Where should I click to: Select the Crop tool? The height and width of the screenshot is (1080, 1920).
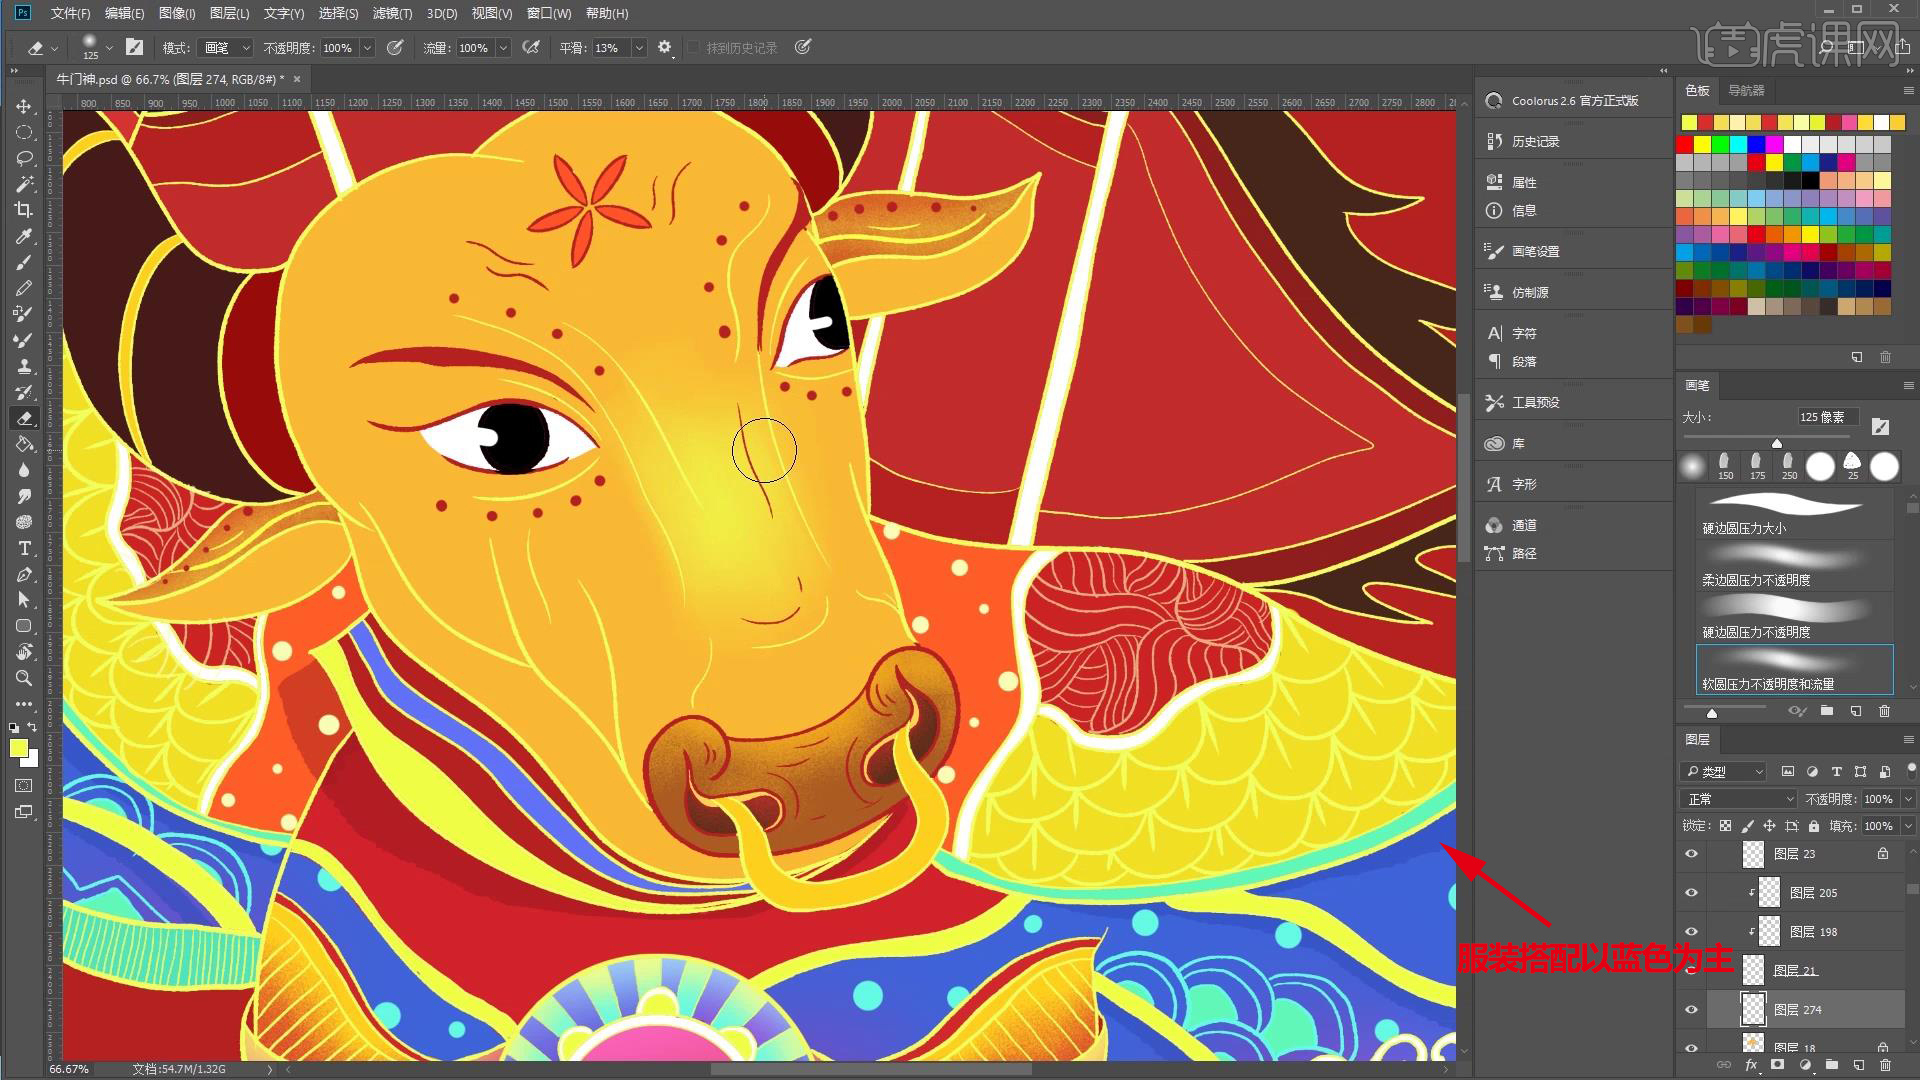(24, 210)
